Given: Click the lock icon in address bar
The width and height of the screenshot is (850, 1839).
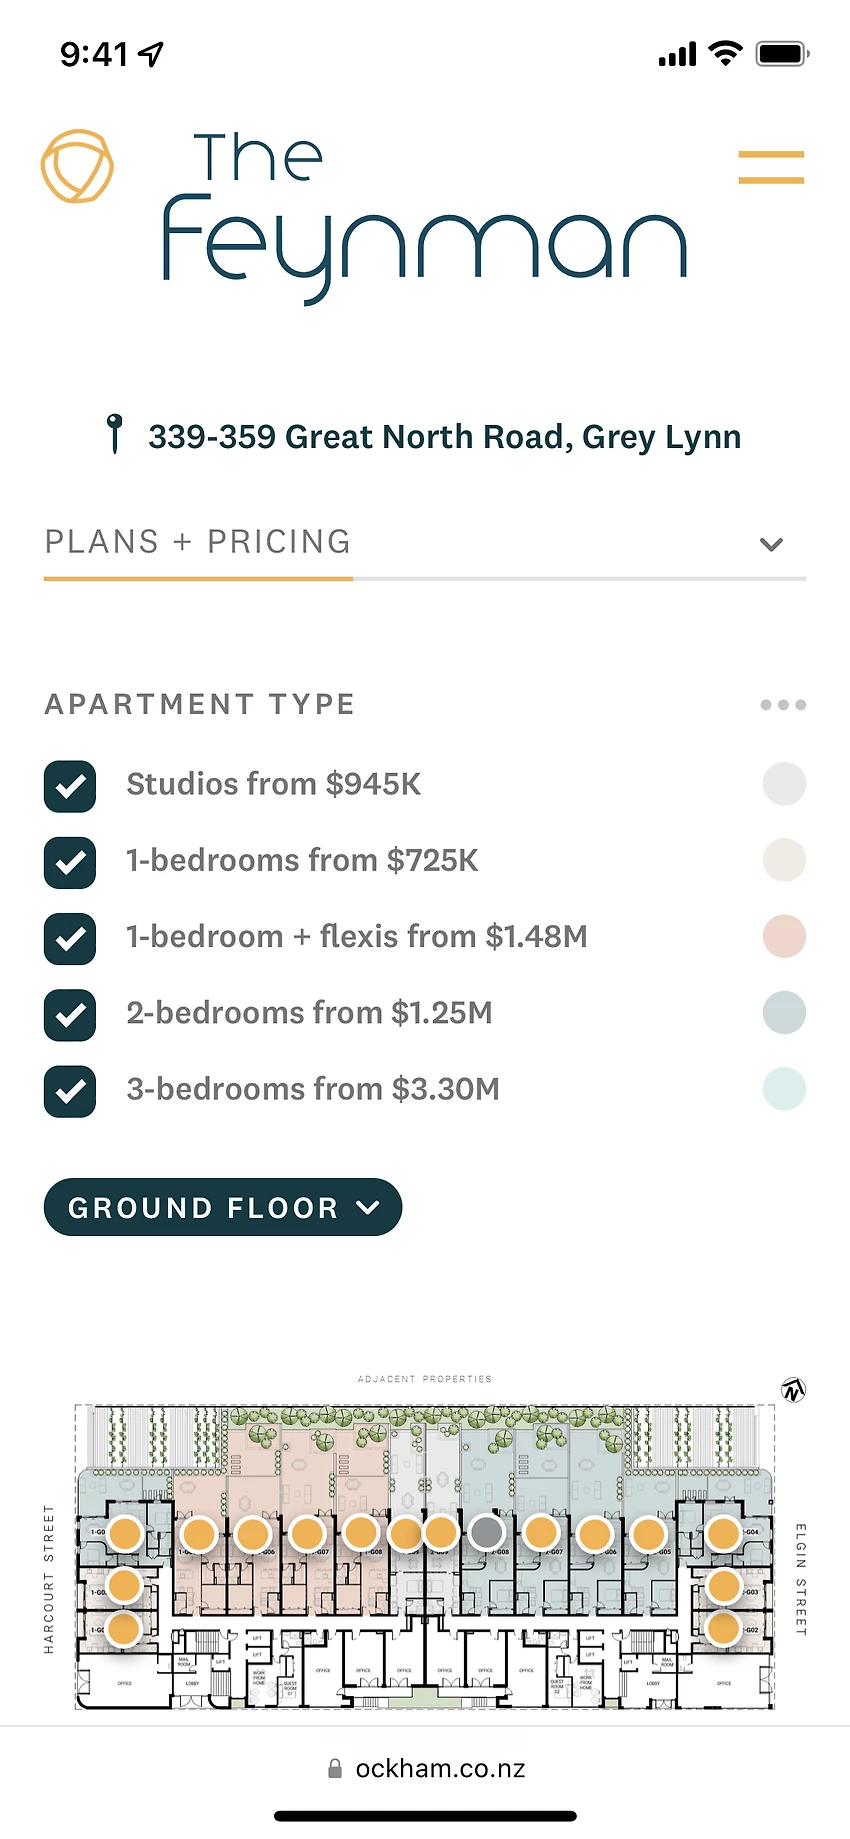Looking at the screenshot, I should [335, 1769].
